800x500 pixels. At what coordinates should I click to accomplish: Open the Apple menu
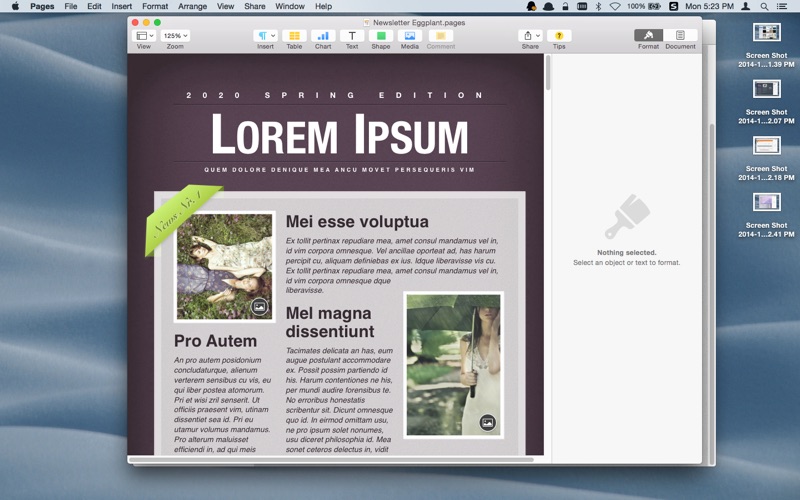click(15, 6)
